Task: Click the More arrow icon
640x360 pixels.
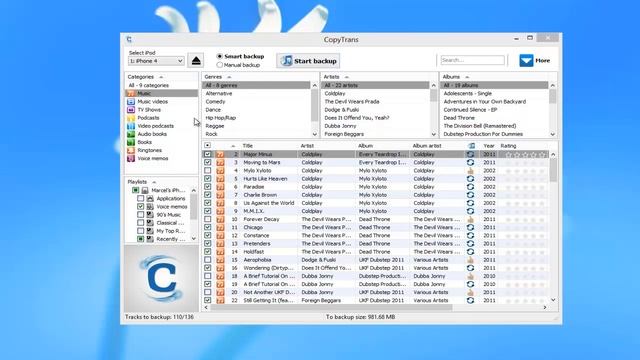Action: 526,60
